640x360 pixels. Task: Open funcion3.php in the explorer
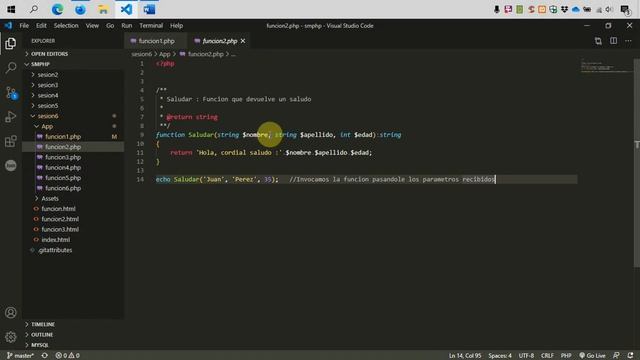click(x=73, y=157)
